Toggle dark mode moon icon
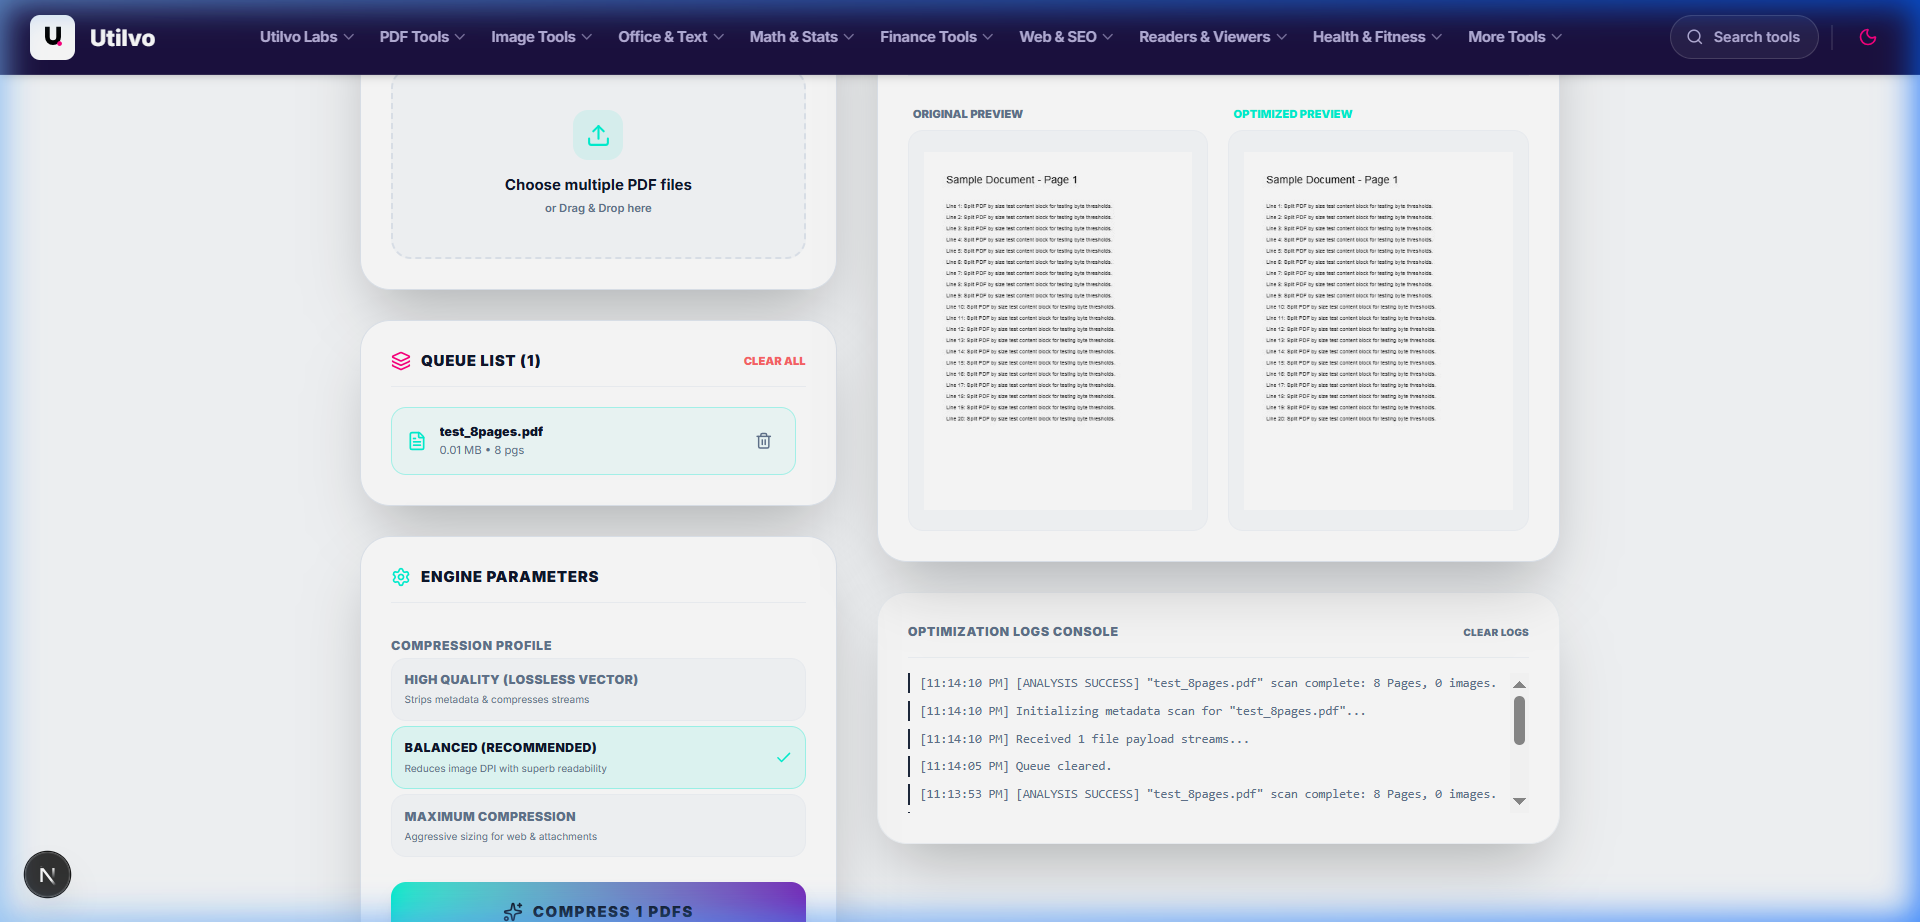 pyautogui.click(x=1867, y=37)
